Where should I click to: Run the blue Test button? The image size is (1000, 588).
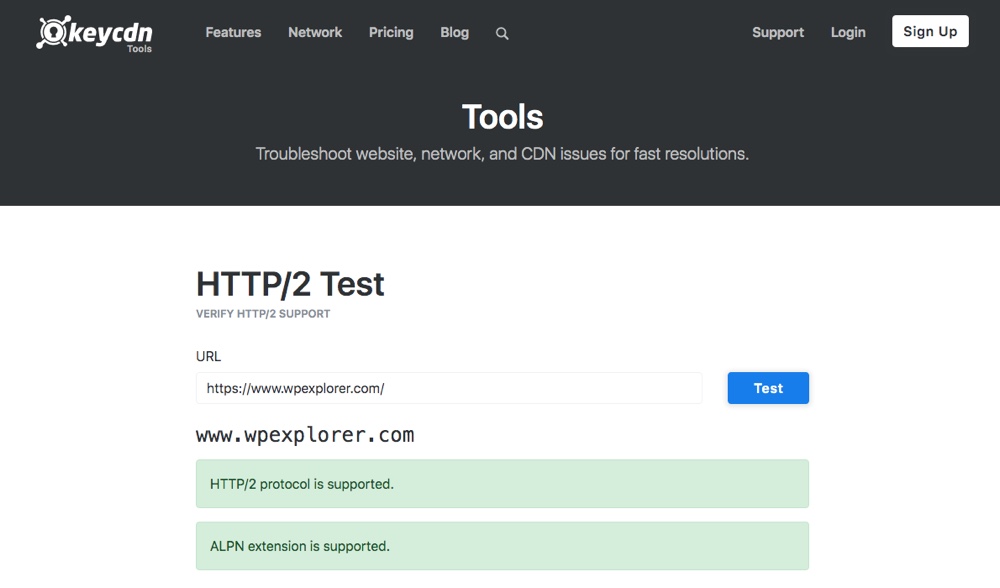tap(768, 388)
